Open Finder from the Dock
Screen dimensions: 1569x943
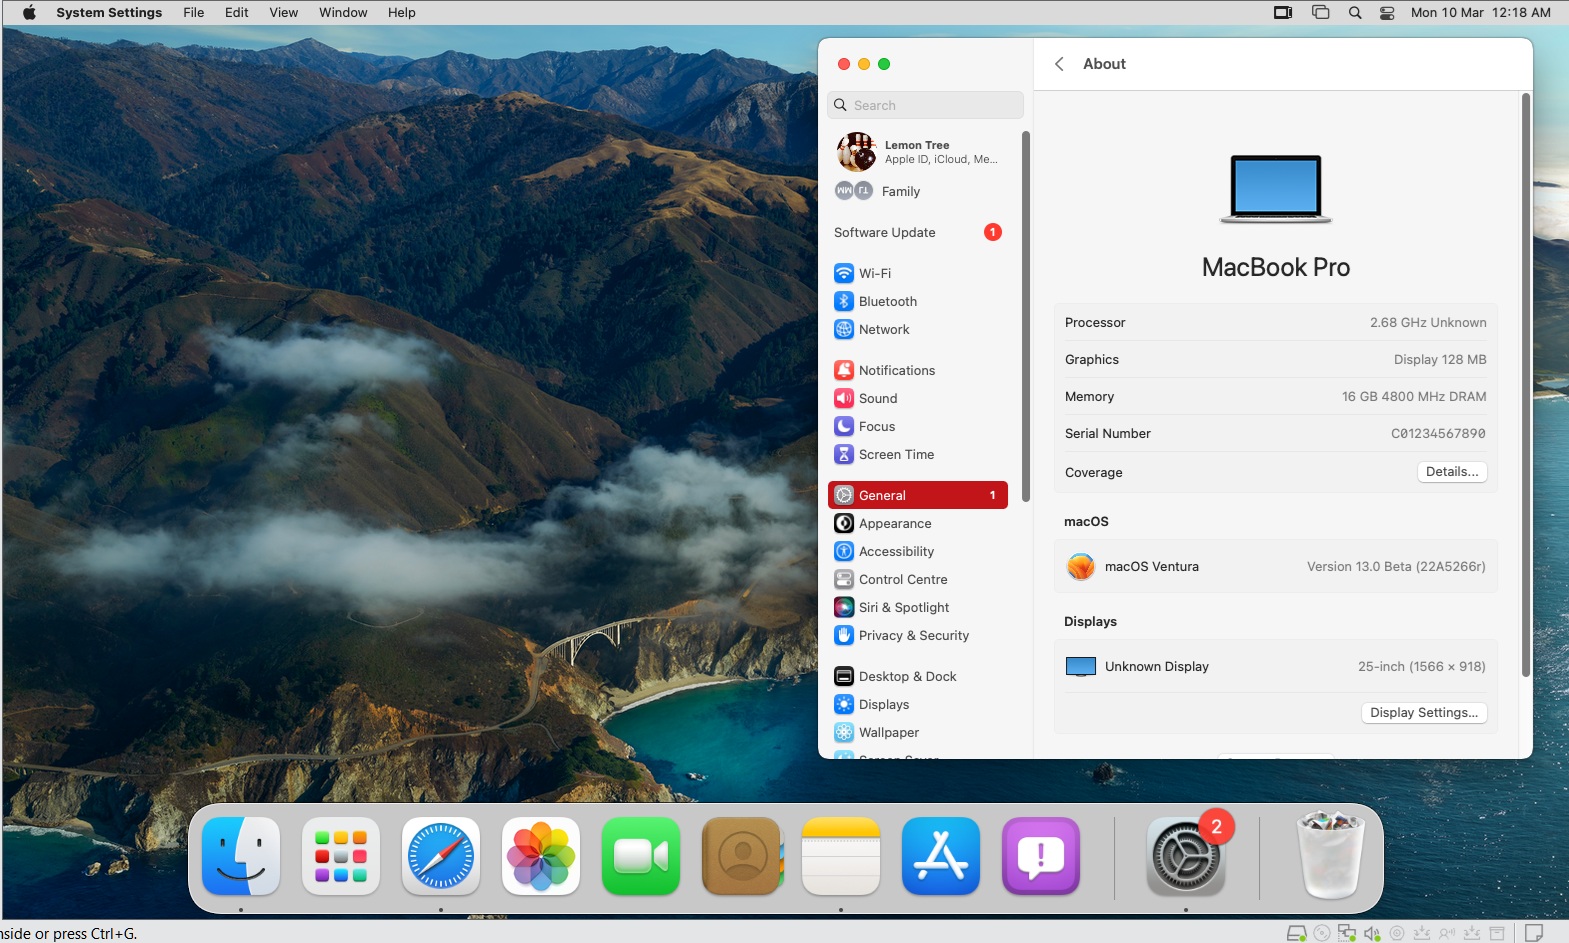pos(241,856)
